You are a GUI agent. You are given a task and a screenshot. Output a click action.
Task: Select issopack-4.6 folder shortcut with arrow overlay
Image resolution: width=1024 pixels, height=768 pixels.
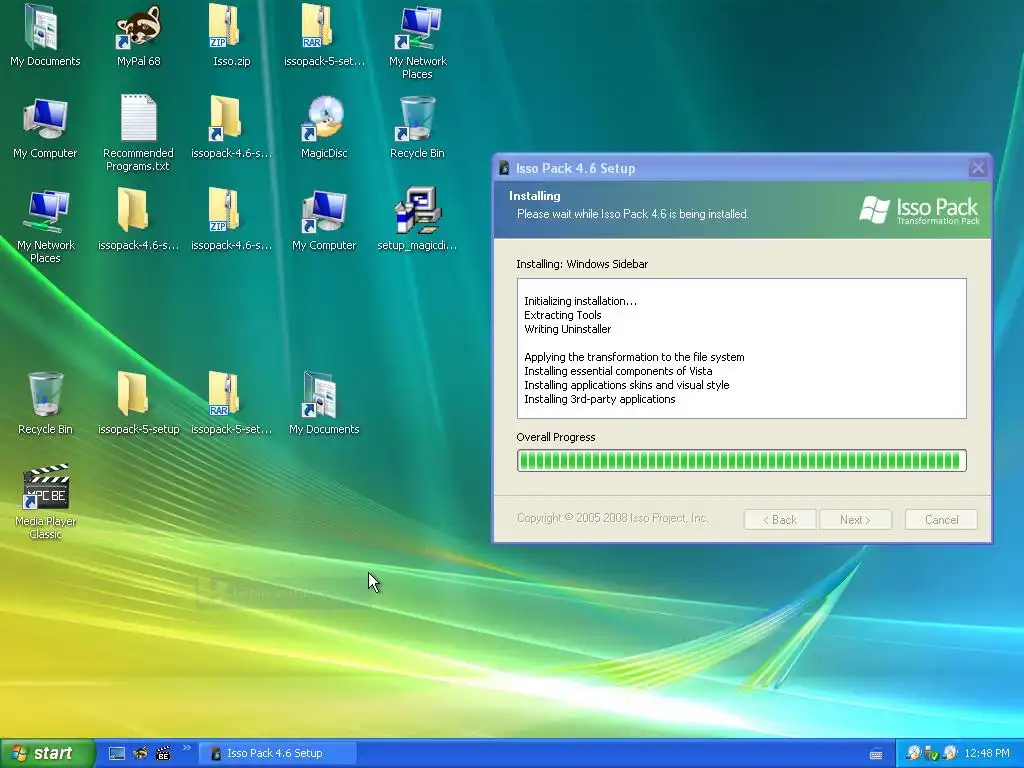tap(231, 127)
